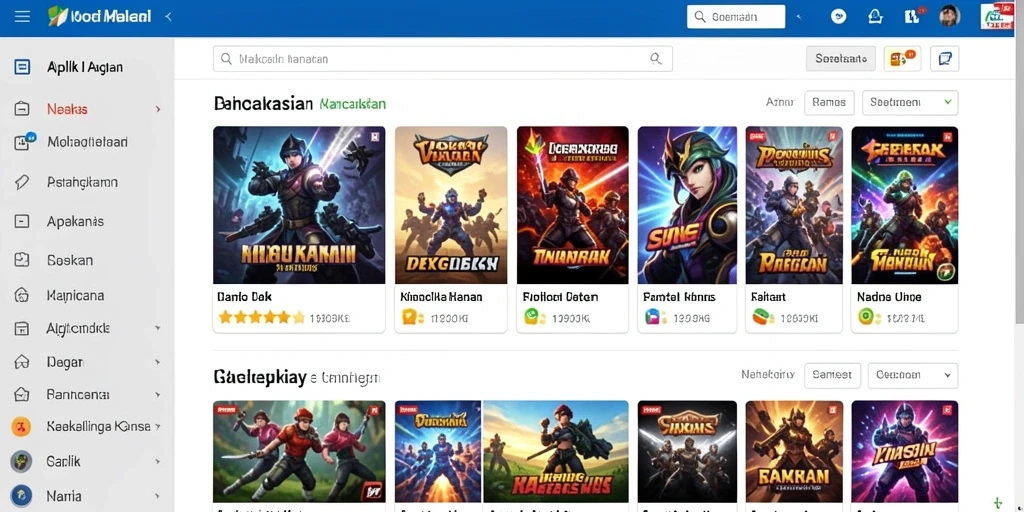Expand the Keakallinga Kanse chevron

pyautogui.click(x=157, y=427)
